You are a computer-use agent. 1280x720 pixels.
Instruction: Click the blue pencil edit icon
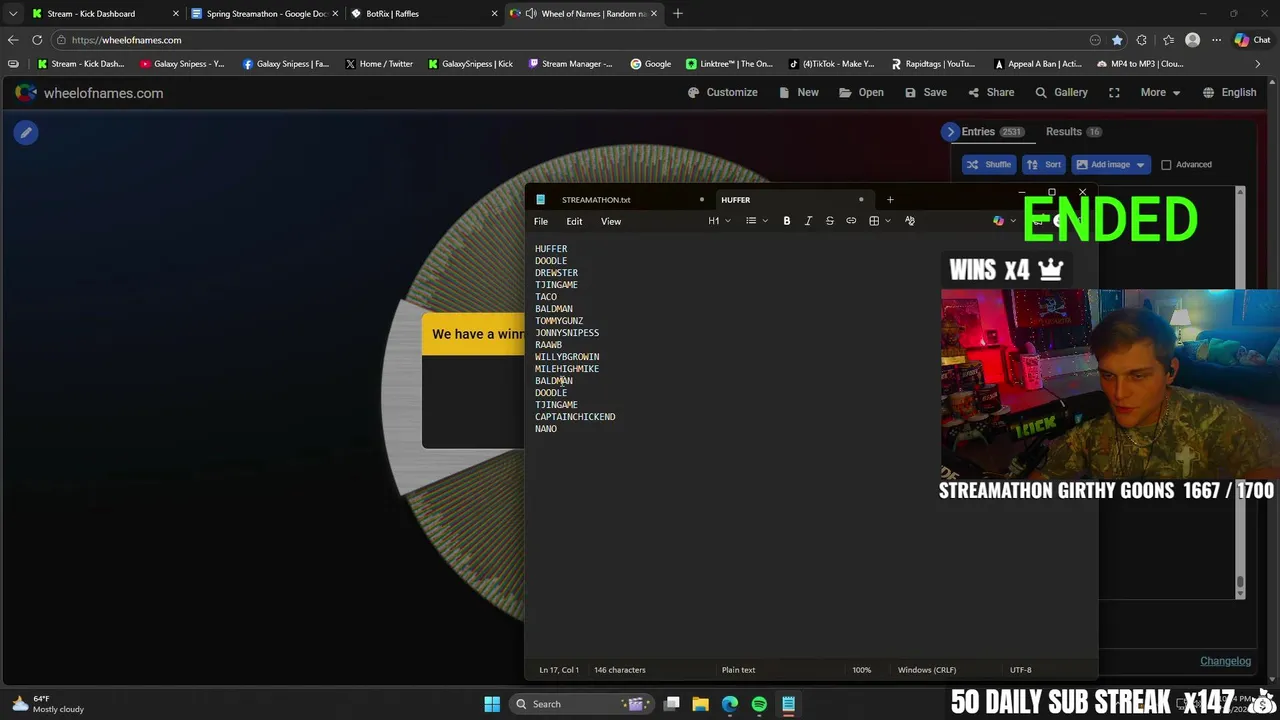(x=26, y=132)
